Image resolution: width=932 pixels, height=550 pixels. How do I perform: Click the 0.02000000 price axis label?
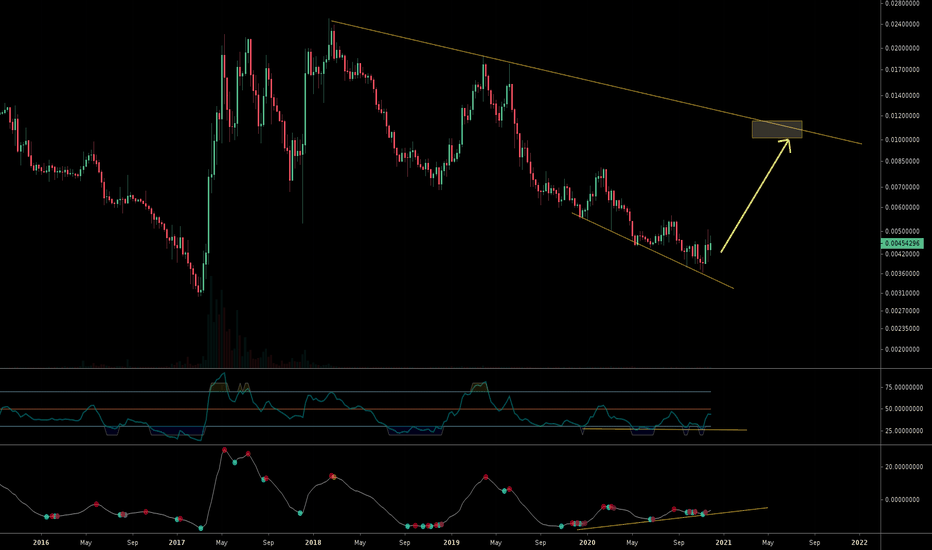click(902, 48)
